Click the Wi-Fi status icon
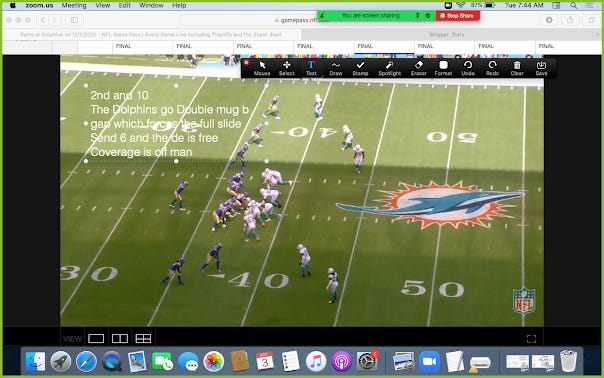This screenshot has width=604, height=378. [461, 5]
